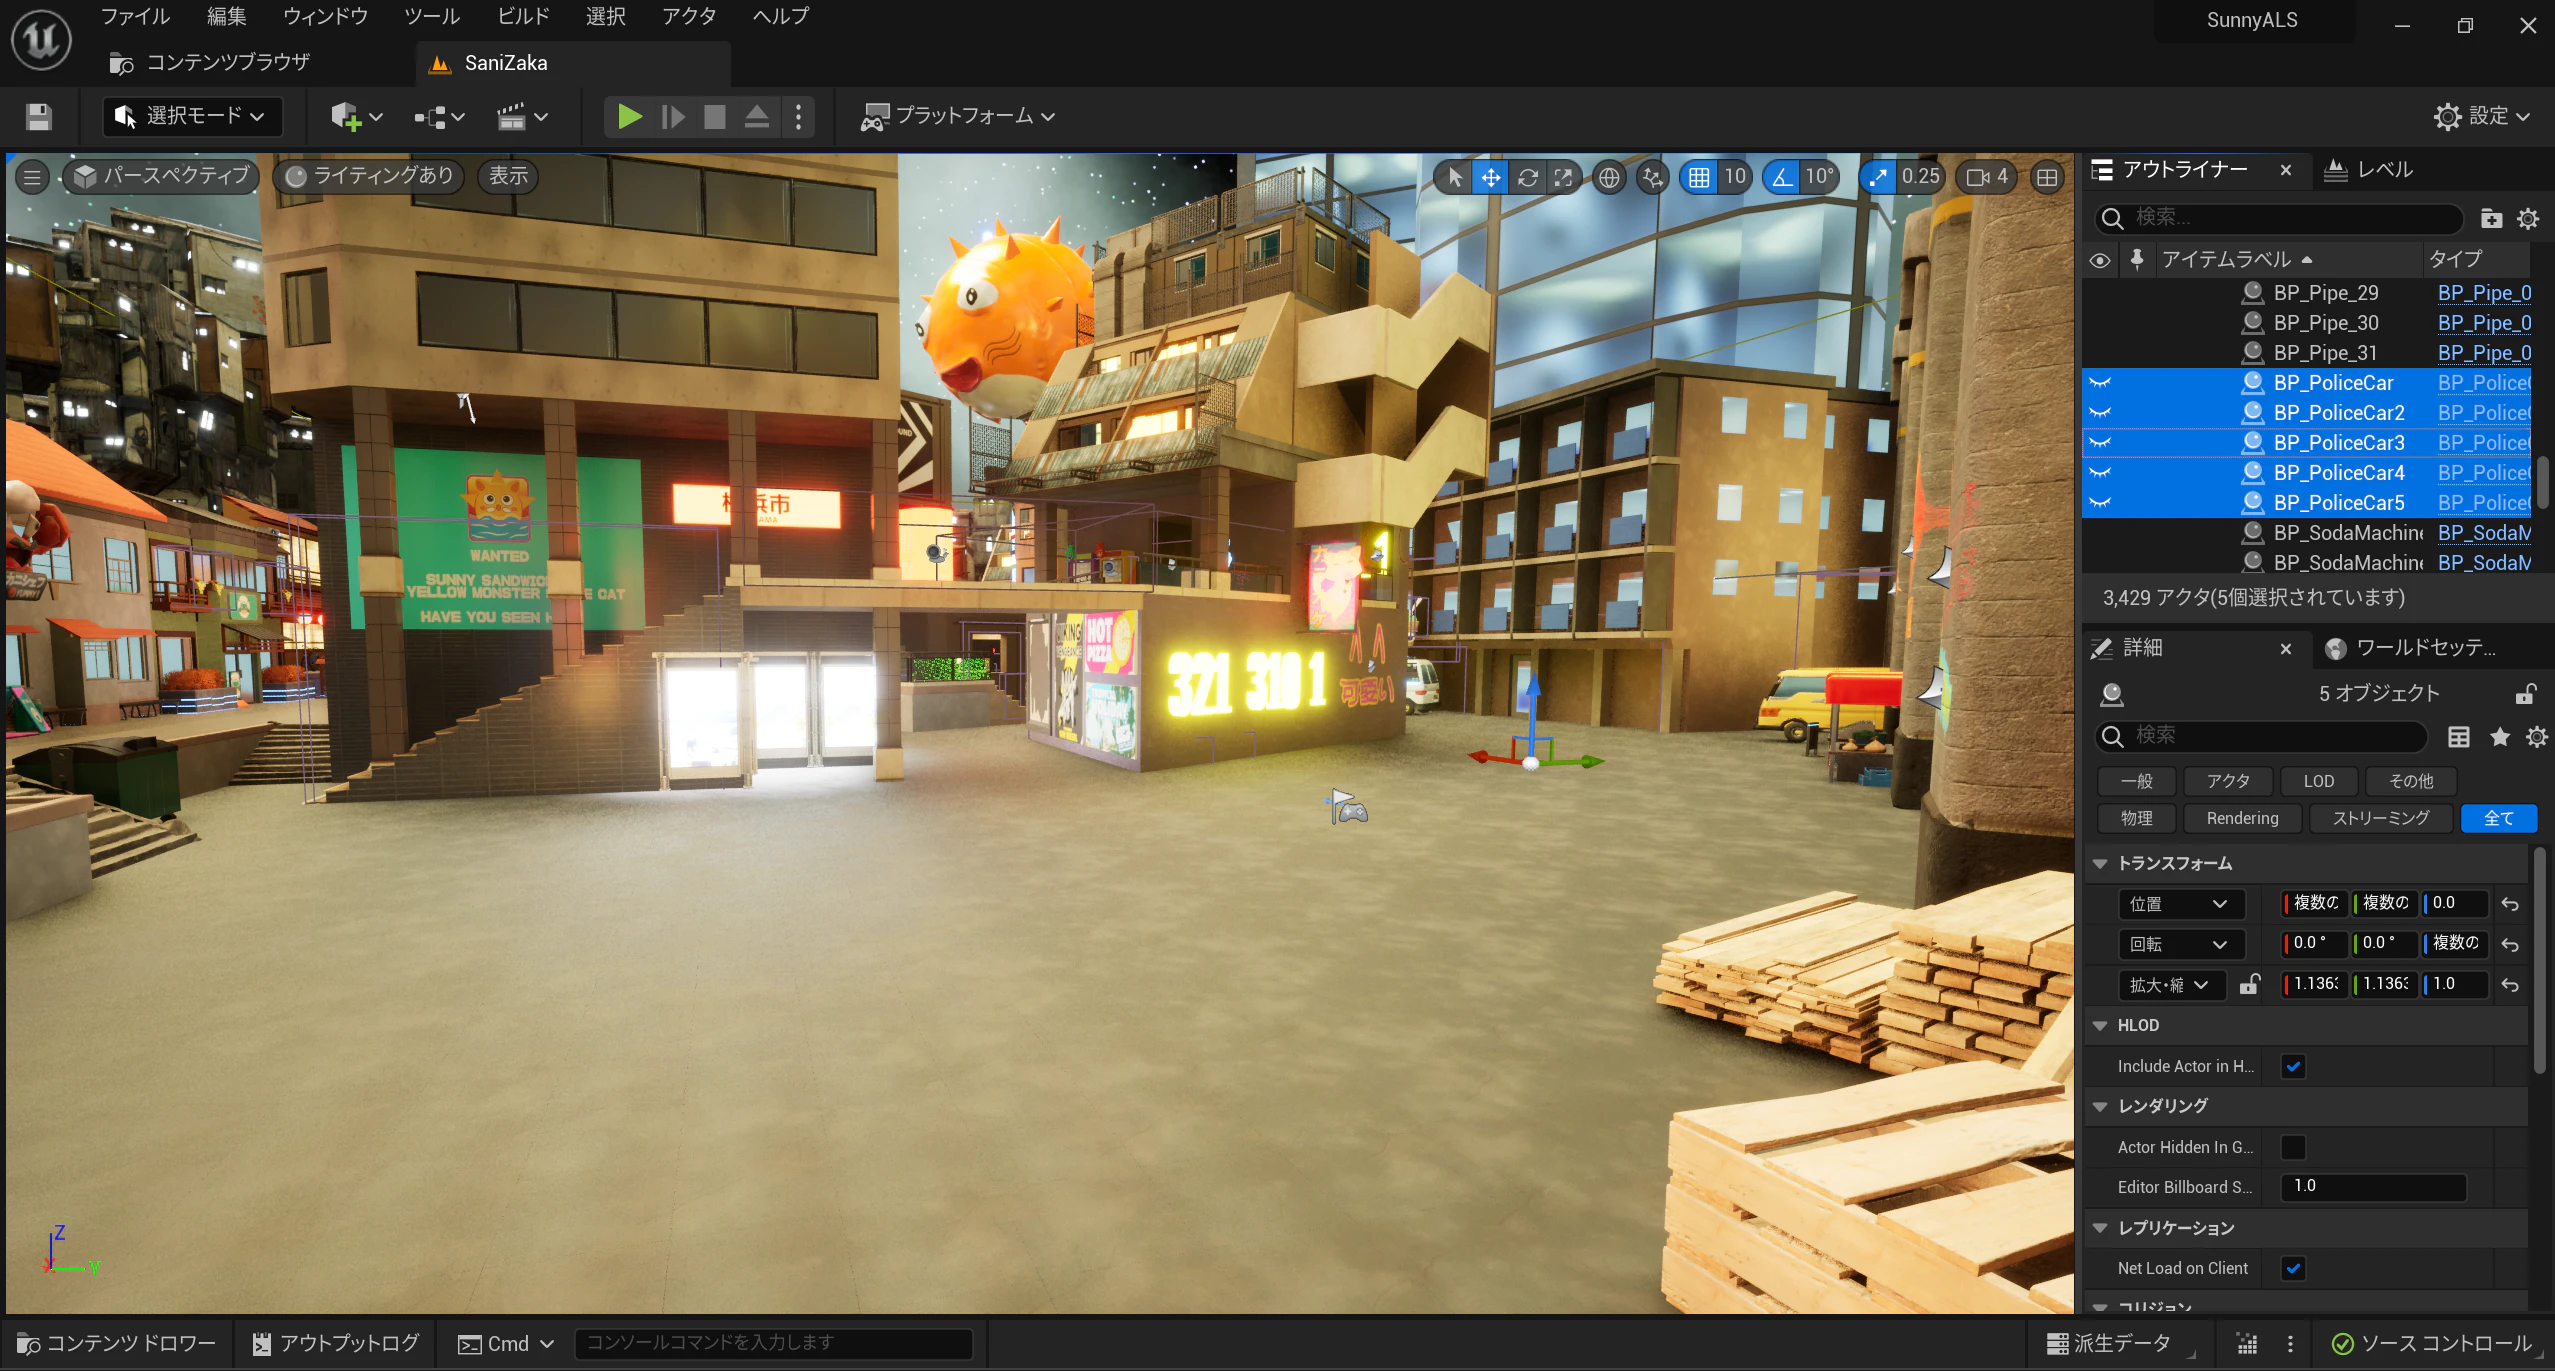Screen dimensions: 2555x1371
Task: Open the play options three-dot menu
Action: point(798,117)
